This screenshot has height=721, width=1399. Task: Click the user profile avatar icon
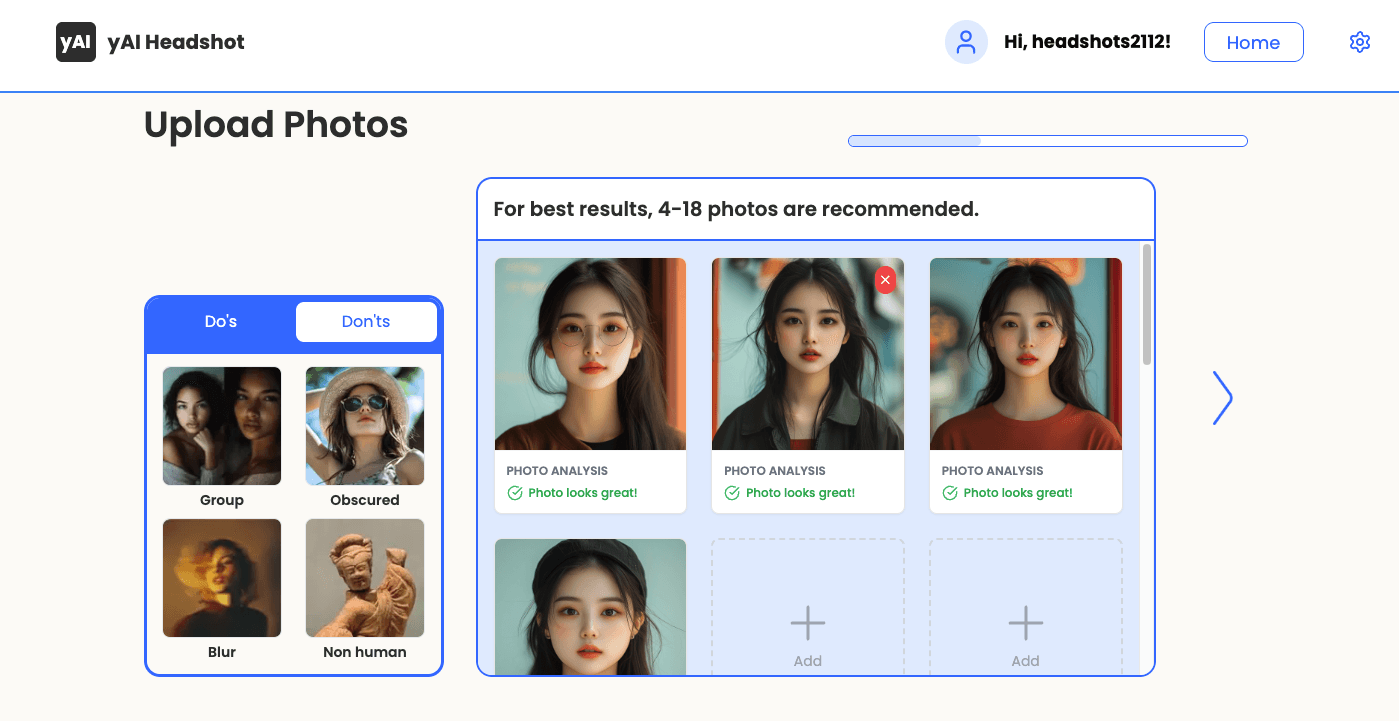pyautogui.click(x=966, y=42)
